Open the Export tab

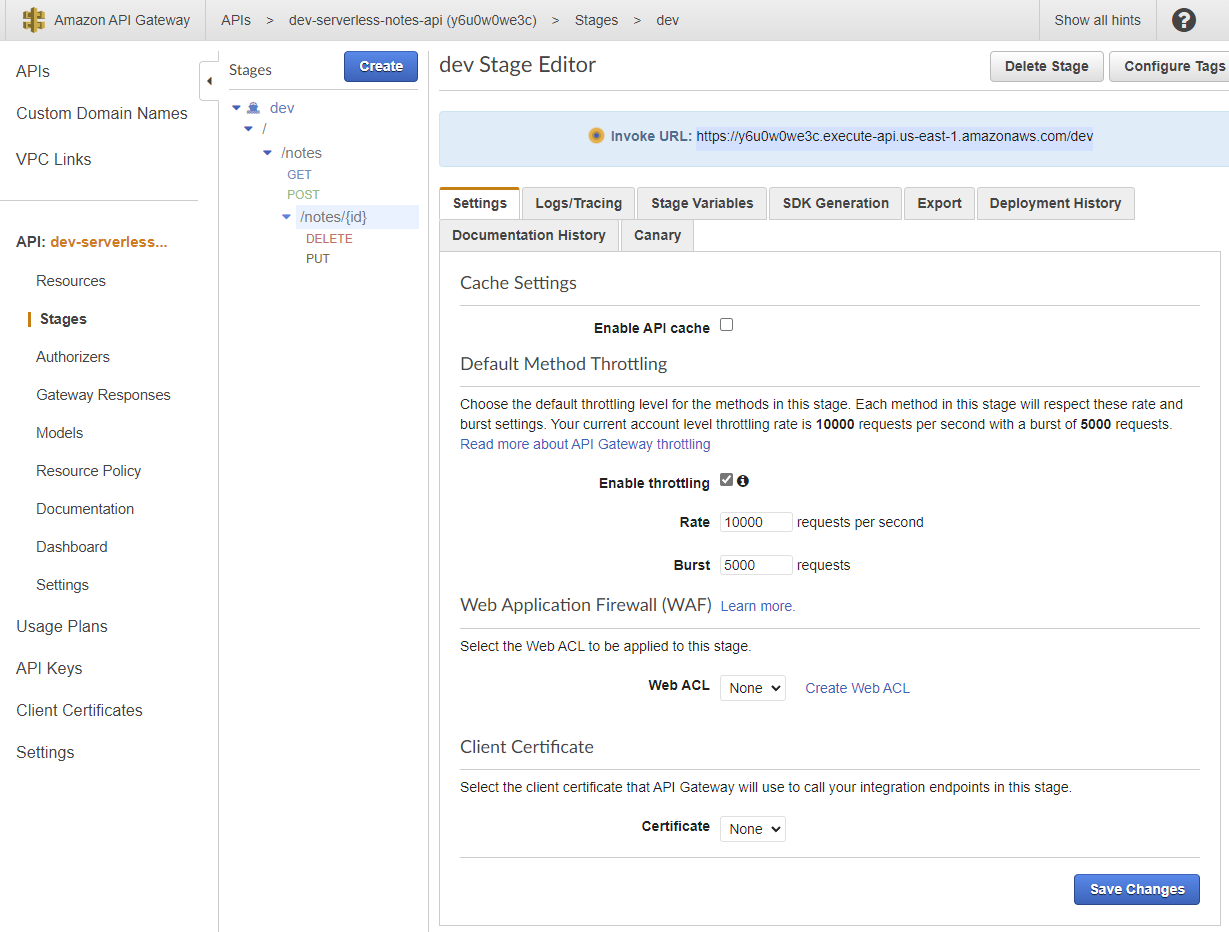940,203
